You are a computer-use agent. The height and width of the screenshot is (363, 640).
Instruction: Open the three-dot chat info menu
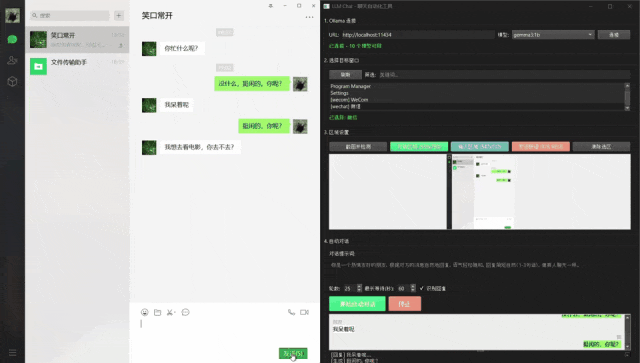click(x=309, y=17)
